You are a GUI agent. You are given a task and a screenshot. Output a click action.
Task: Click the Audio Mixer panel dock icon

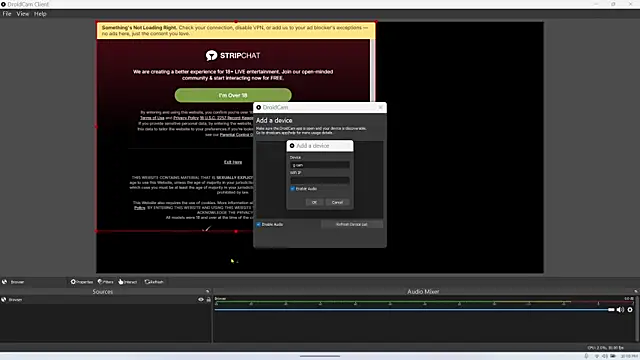(636, 291)
